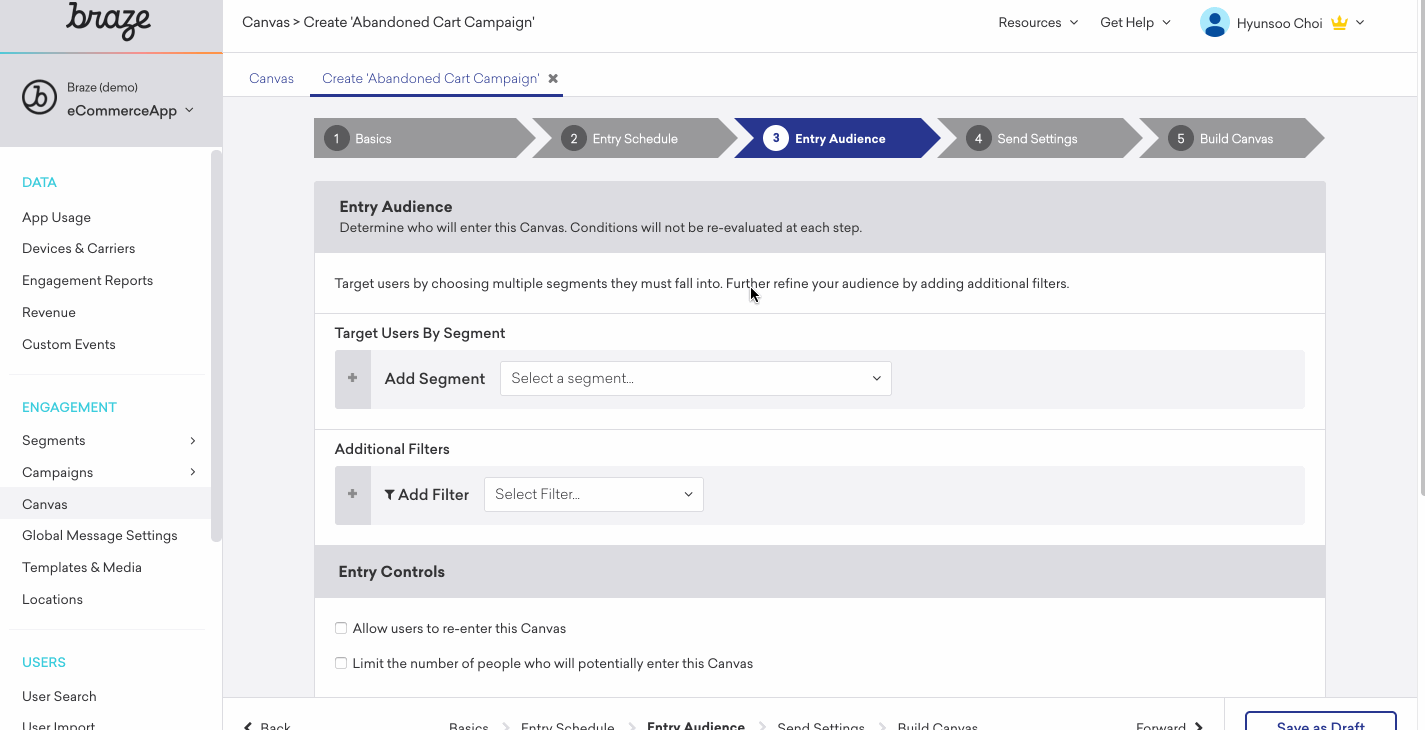1425x730 pixels.
Task: Click step number 5 circle for Build Canvas
Action: pos(1181,139)
